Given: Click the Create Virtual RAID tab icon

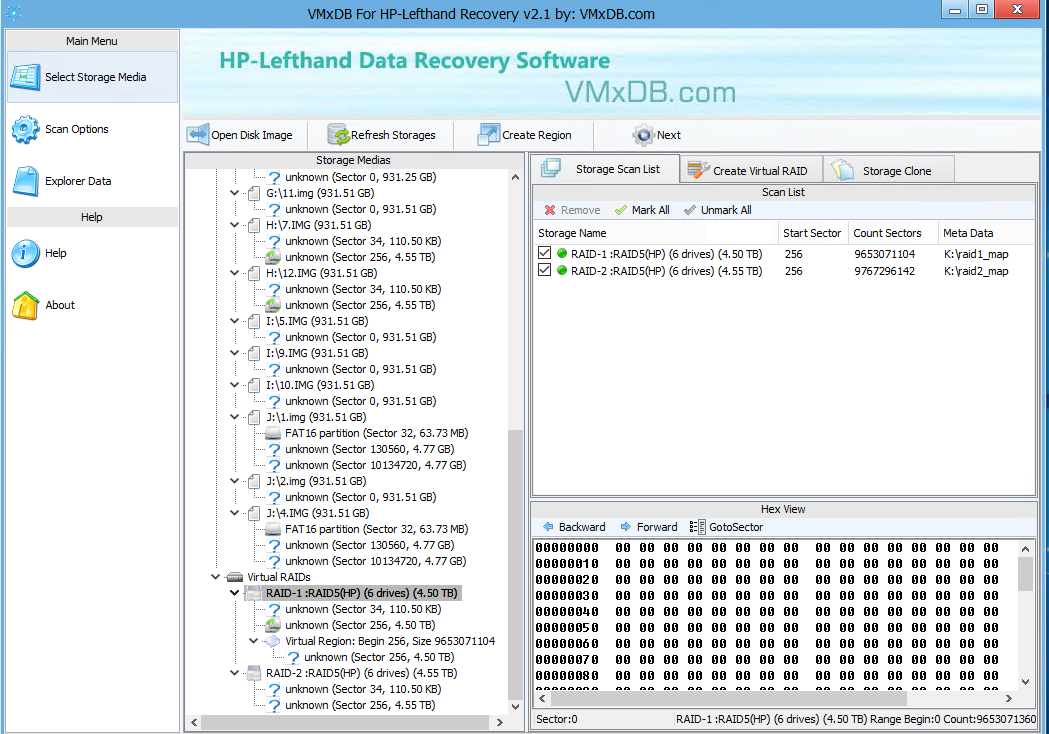Looking at the screenshot, I should pyautogui.click(x=698, y=170).
